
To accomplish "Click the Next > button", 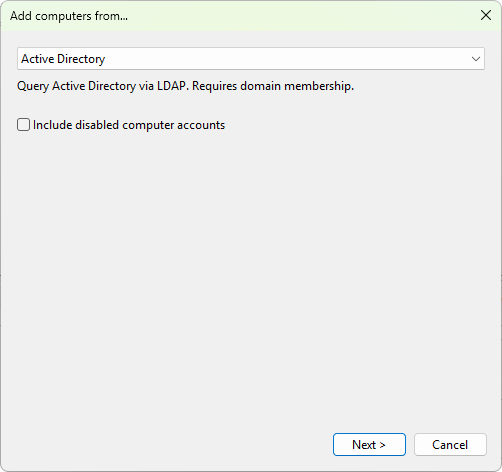I will point(369,444).
